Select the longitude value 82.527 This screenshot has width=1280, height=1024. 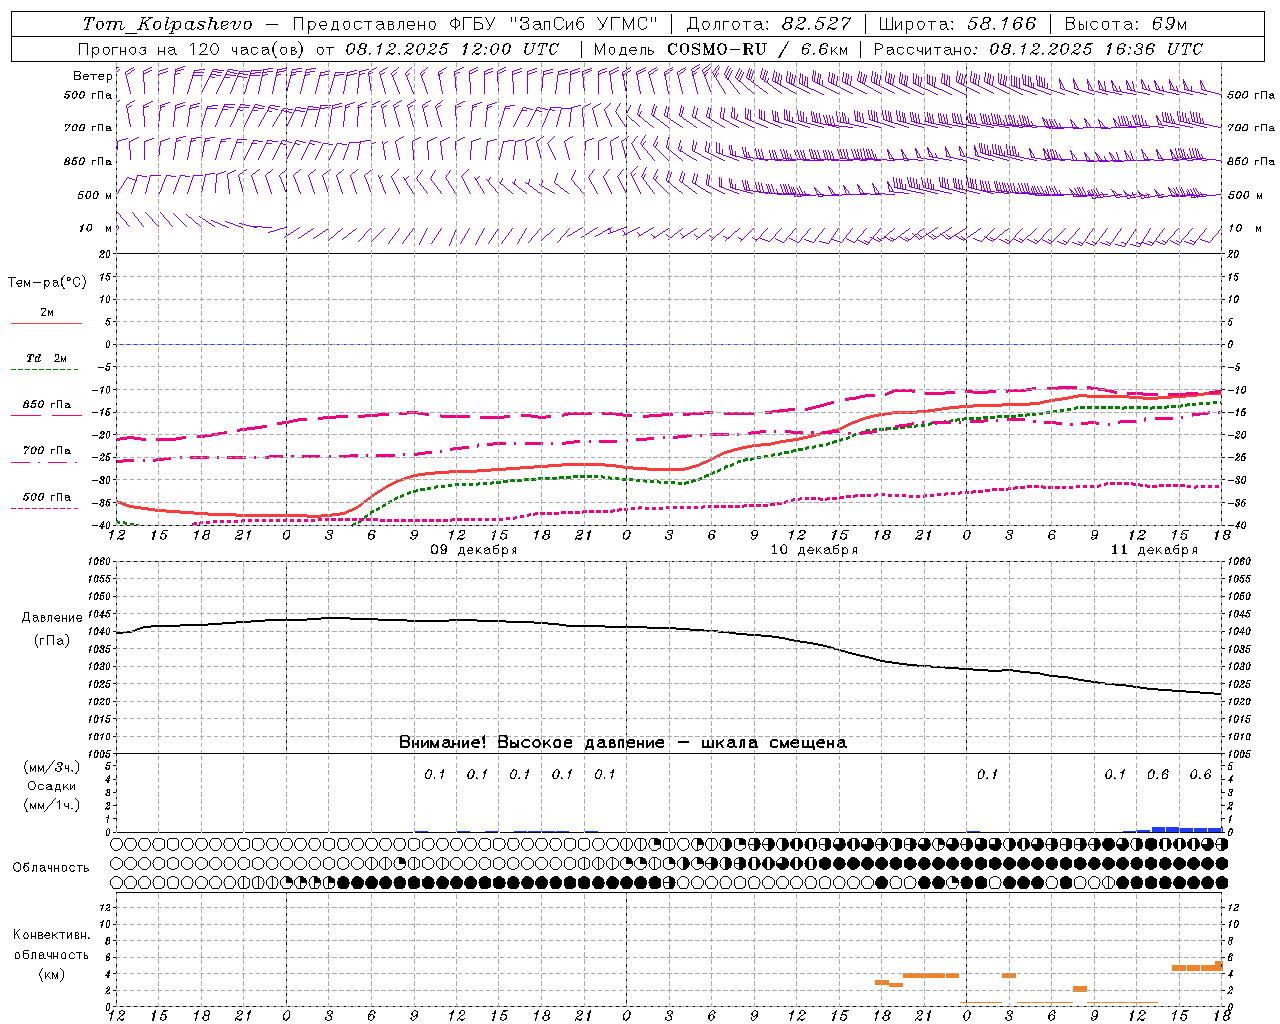click(817, 24)
